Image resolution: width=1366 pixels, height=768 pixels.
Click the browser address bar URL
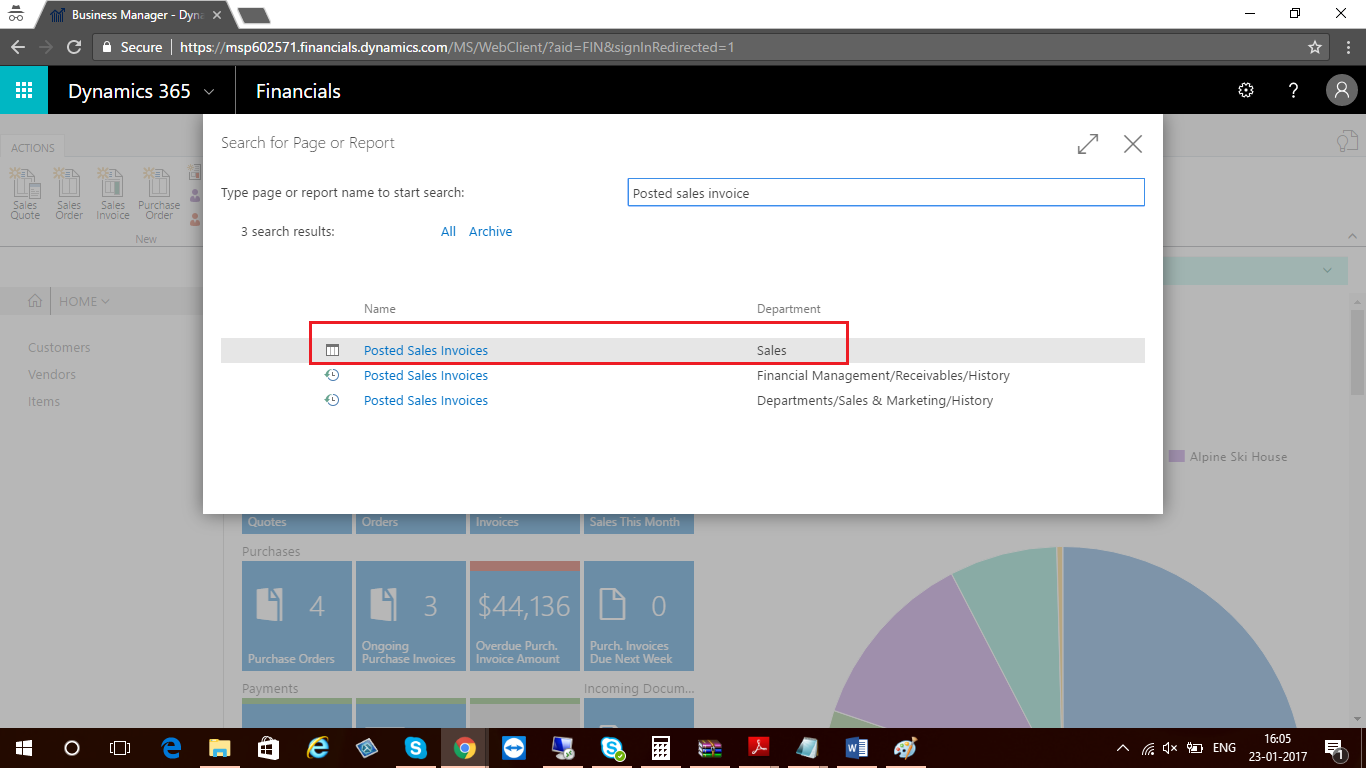click(x=457, y=47)
